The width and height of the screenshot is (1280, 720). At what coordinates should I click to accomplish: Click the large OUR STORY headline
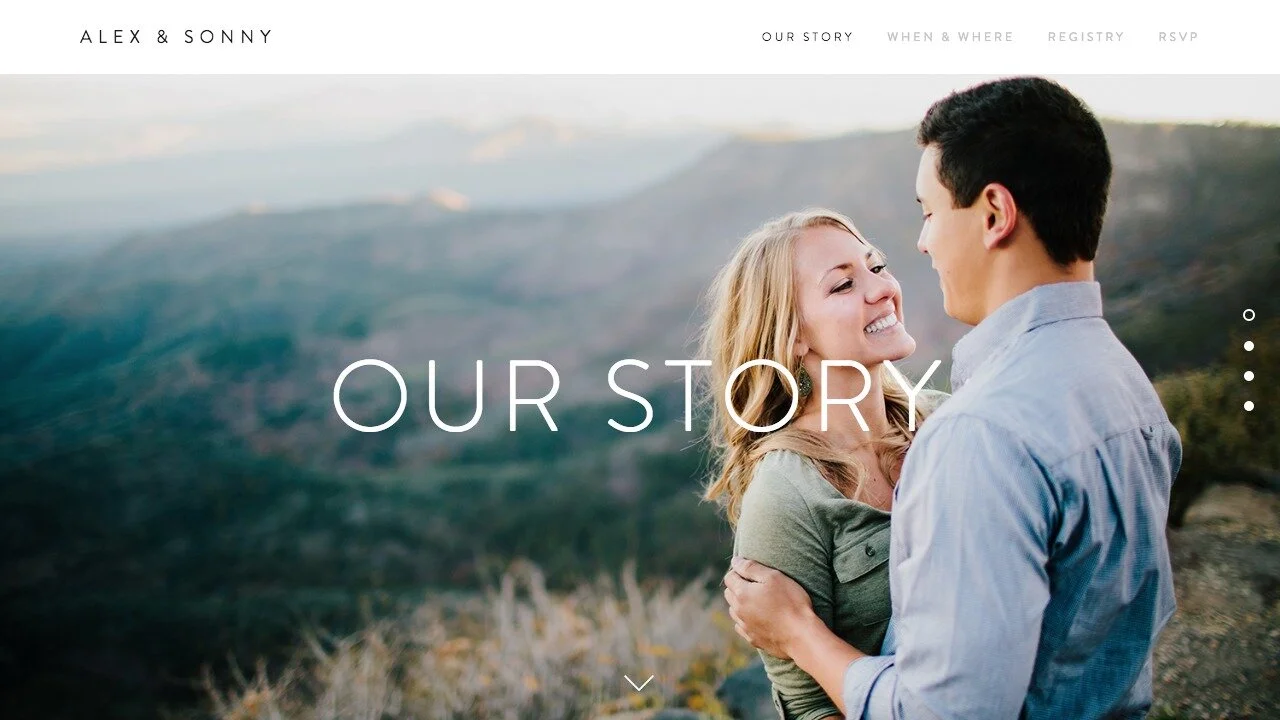click(x=637, y=395)
